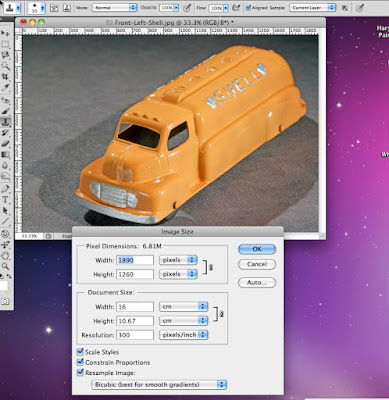Open pixel height units dropdown

178,274
